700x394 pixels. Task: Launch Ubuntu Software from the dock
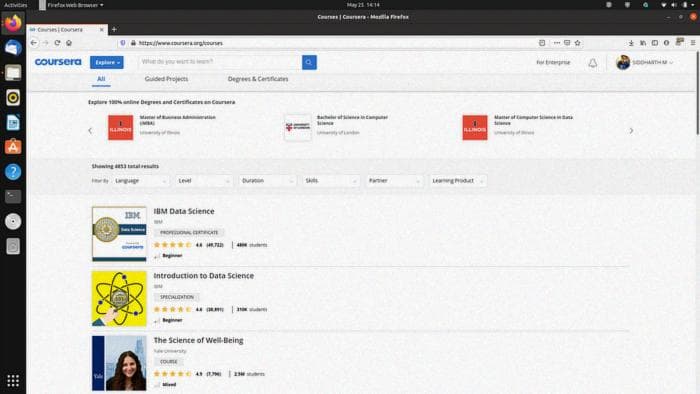[13, 147]
